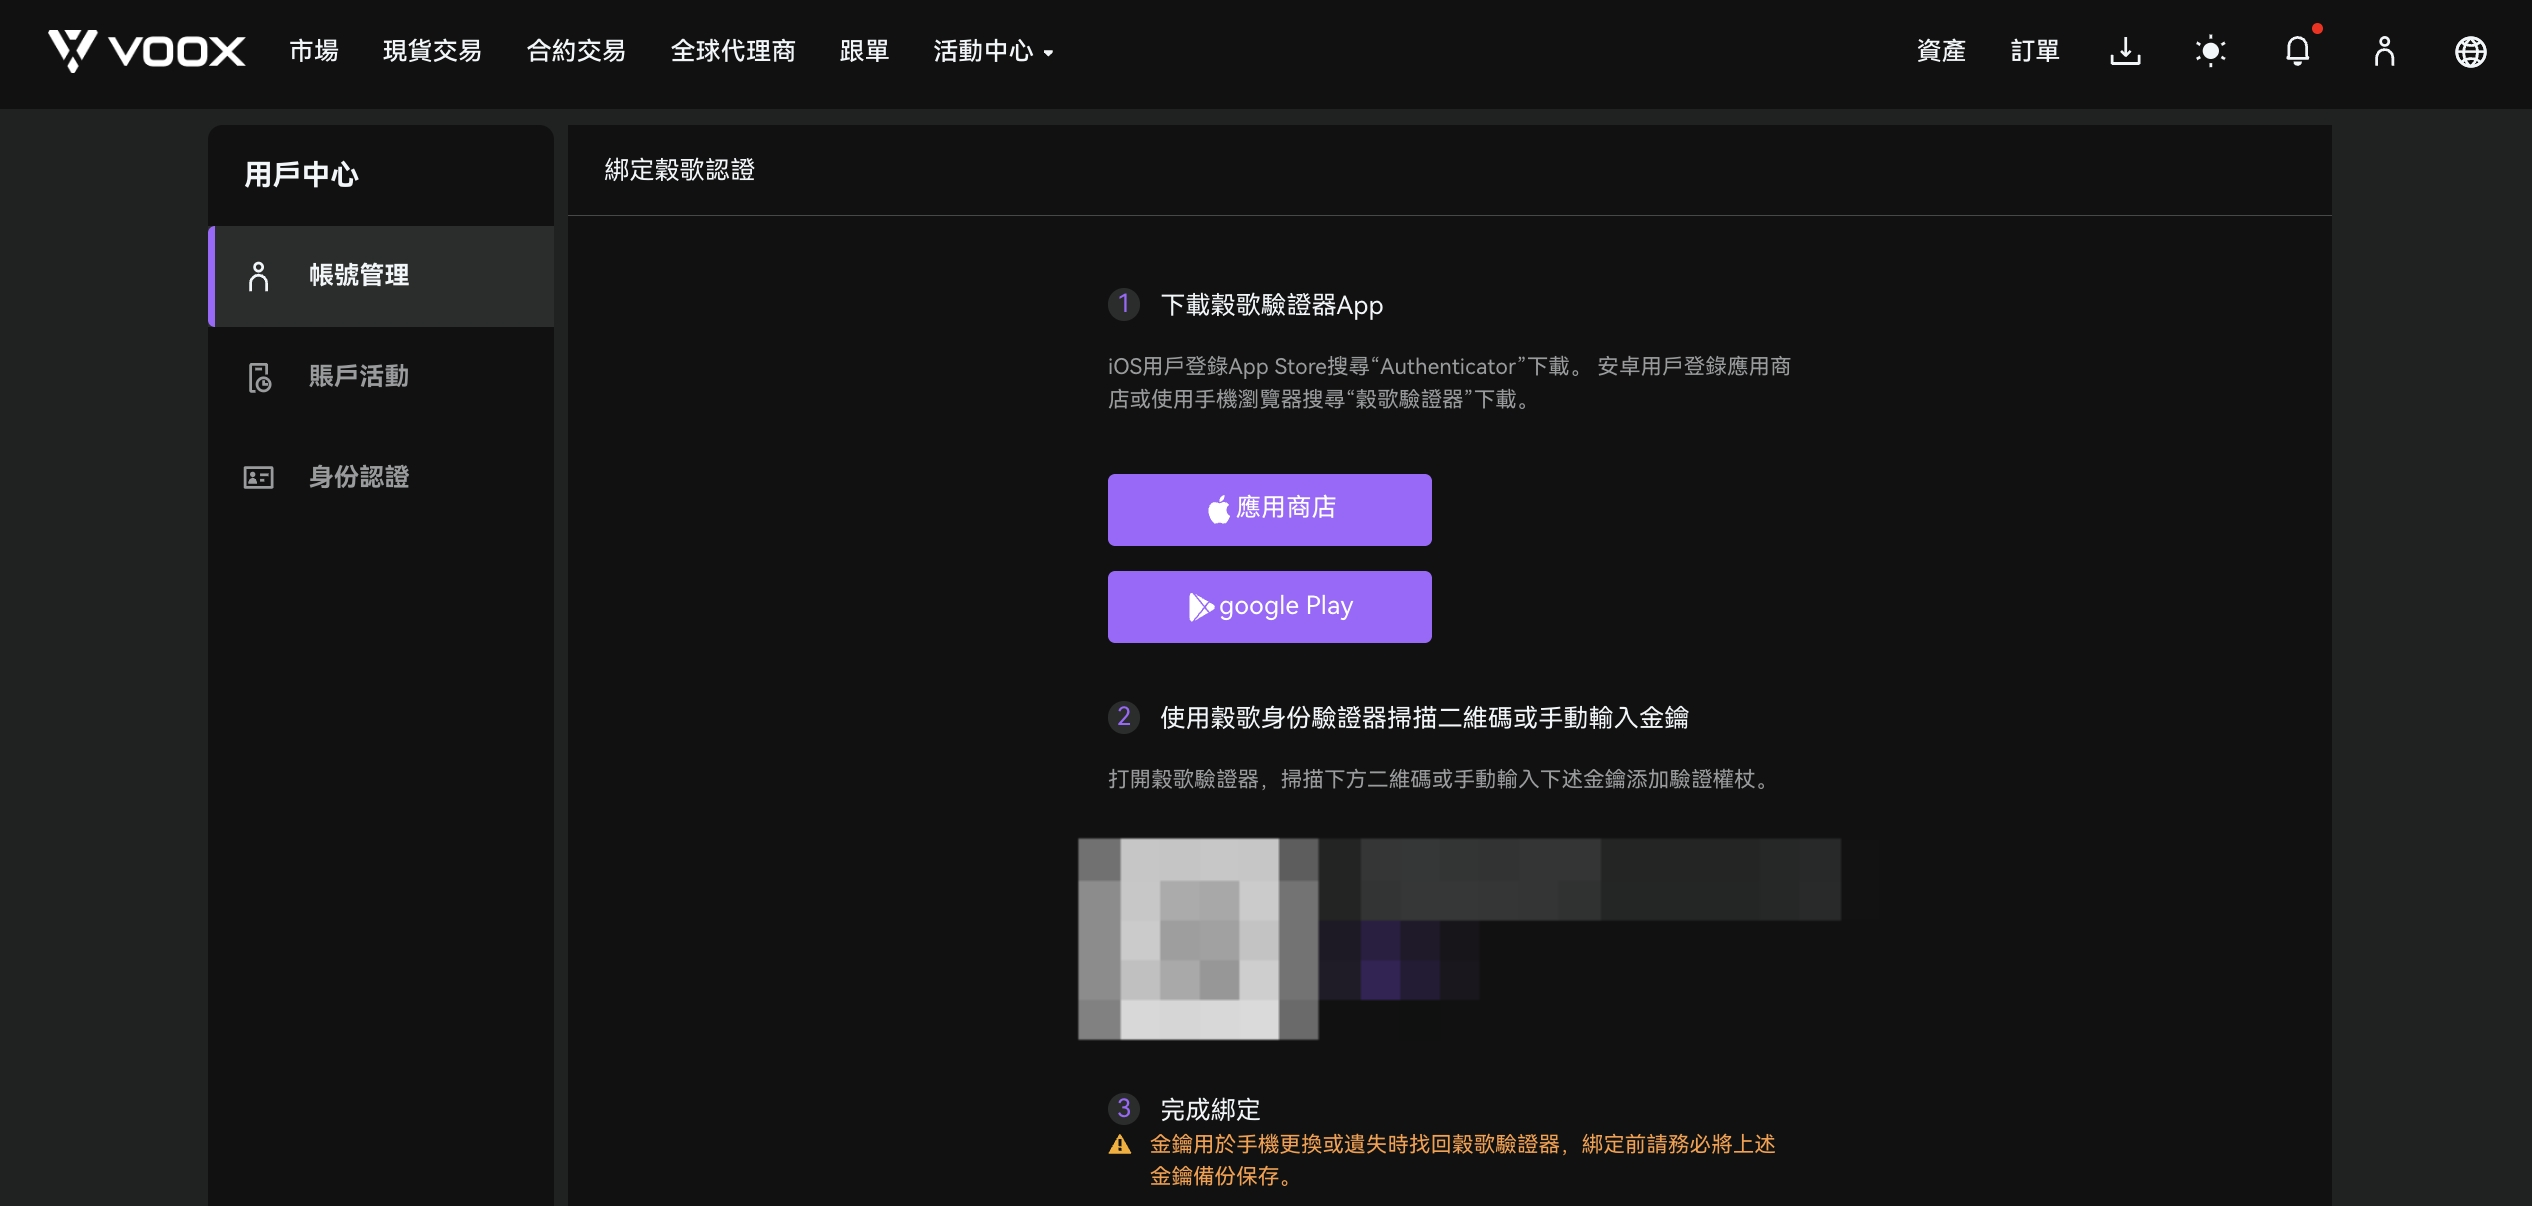The width and height of the screenshot is (2532, 1206).
Task: Click the 下載穀歌驗證器App step title
Action: [x=1272, y=305]
